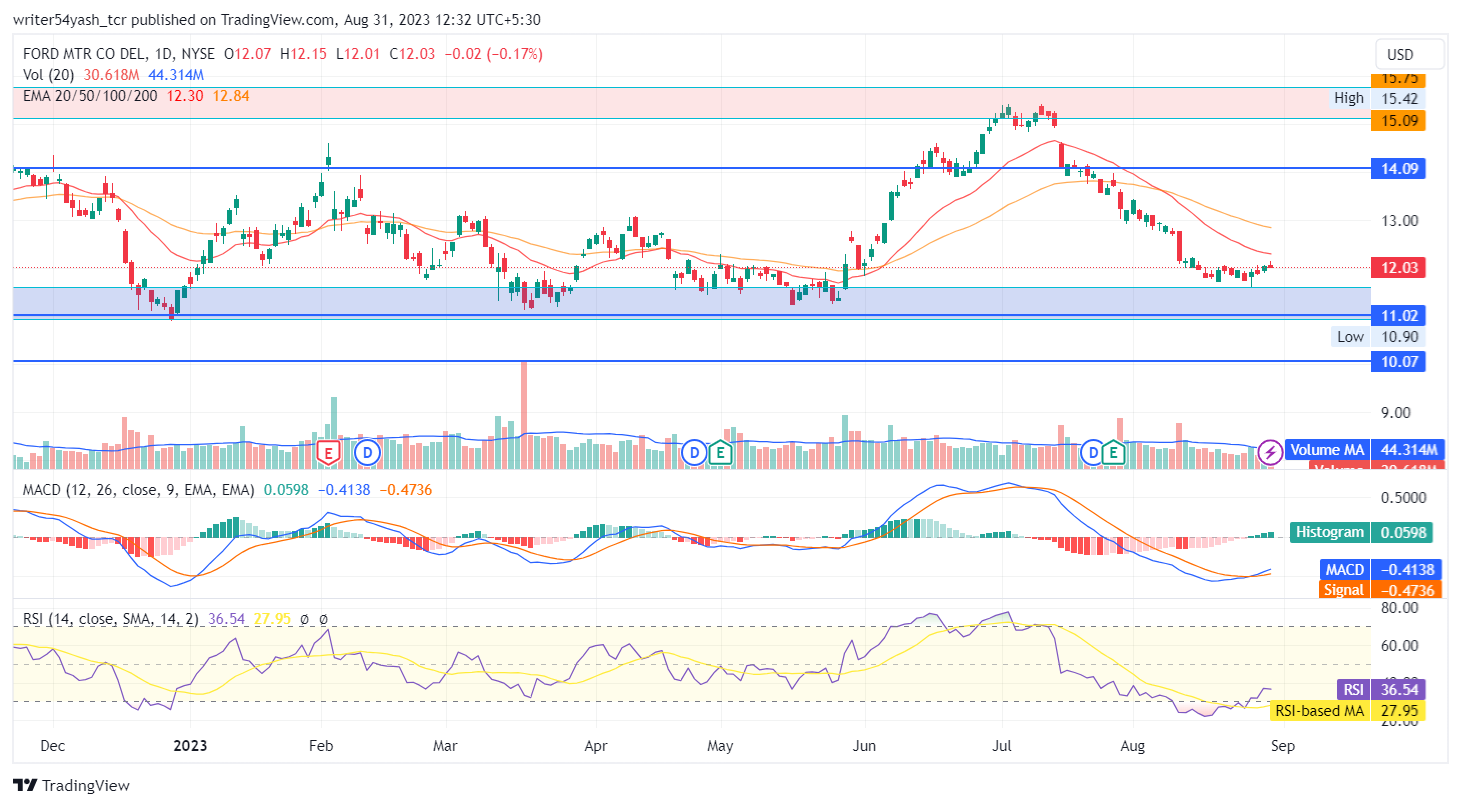
Task: Select the RSI 36.54 axis label
Action: click(1382, 690)
